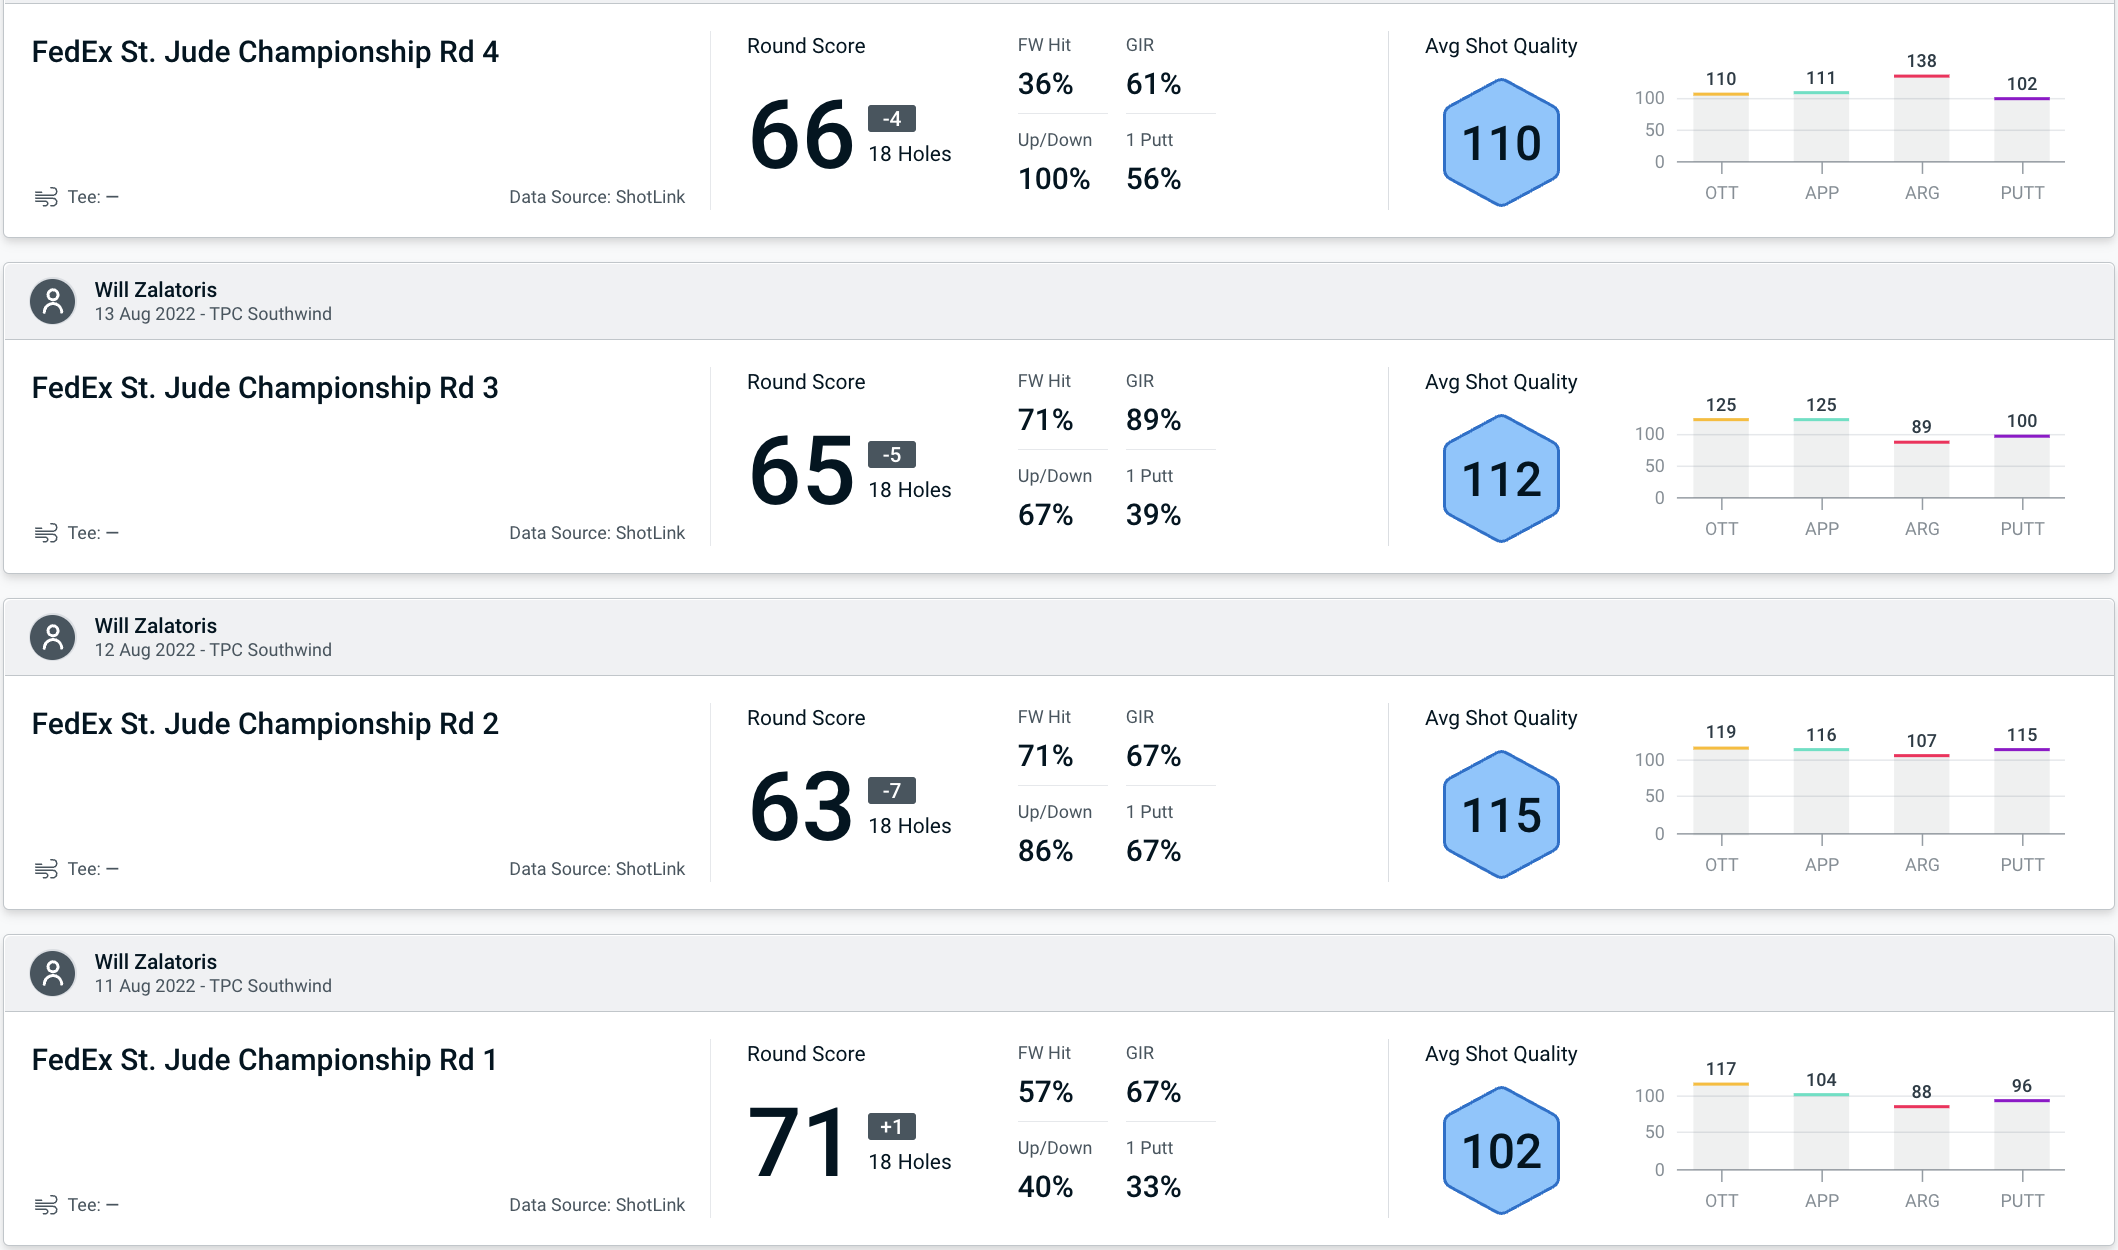Click the 12 Aug 2022 player avatar icon
This screenshot has width=2118, height=1250.
tap(53, 637)
